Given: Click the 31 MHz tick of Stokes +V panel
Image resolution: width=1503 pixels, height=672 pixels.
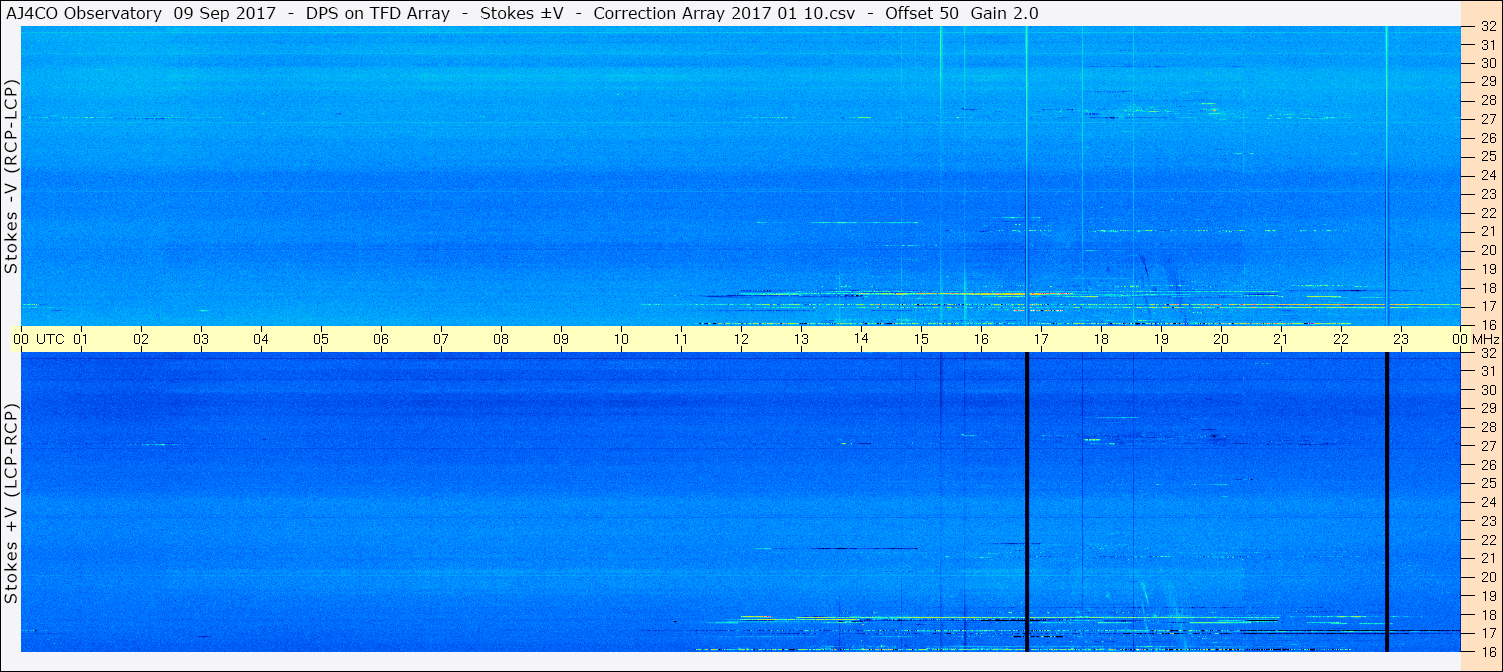Looking at the screenshot, I should 1487,371.
